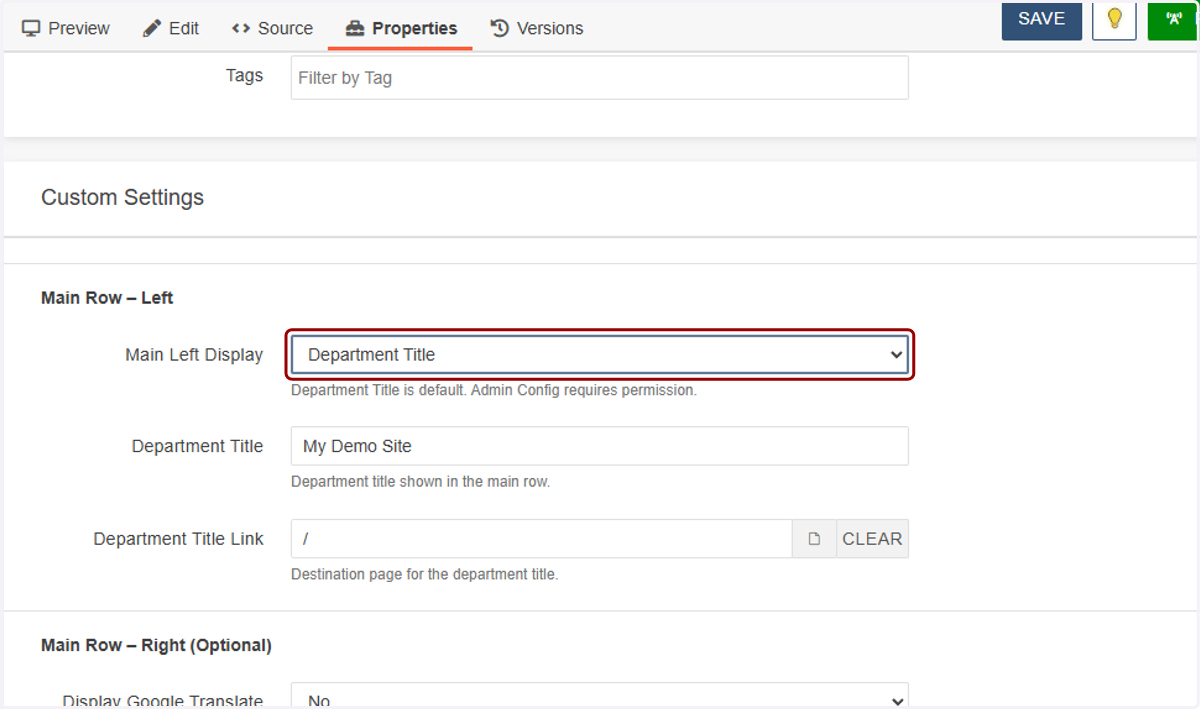Click 'Department title shown in the main row' text
Viewport: 1200px width, 709px height.
pyautogui.click(x=421, y=482)
